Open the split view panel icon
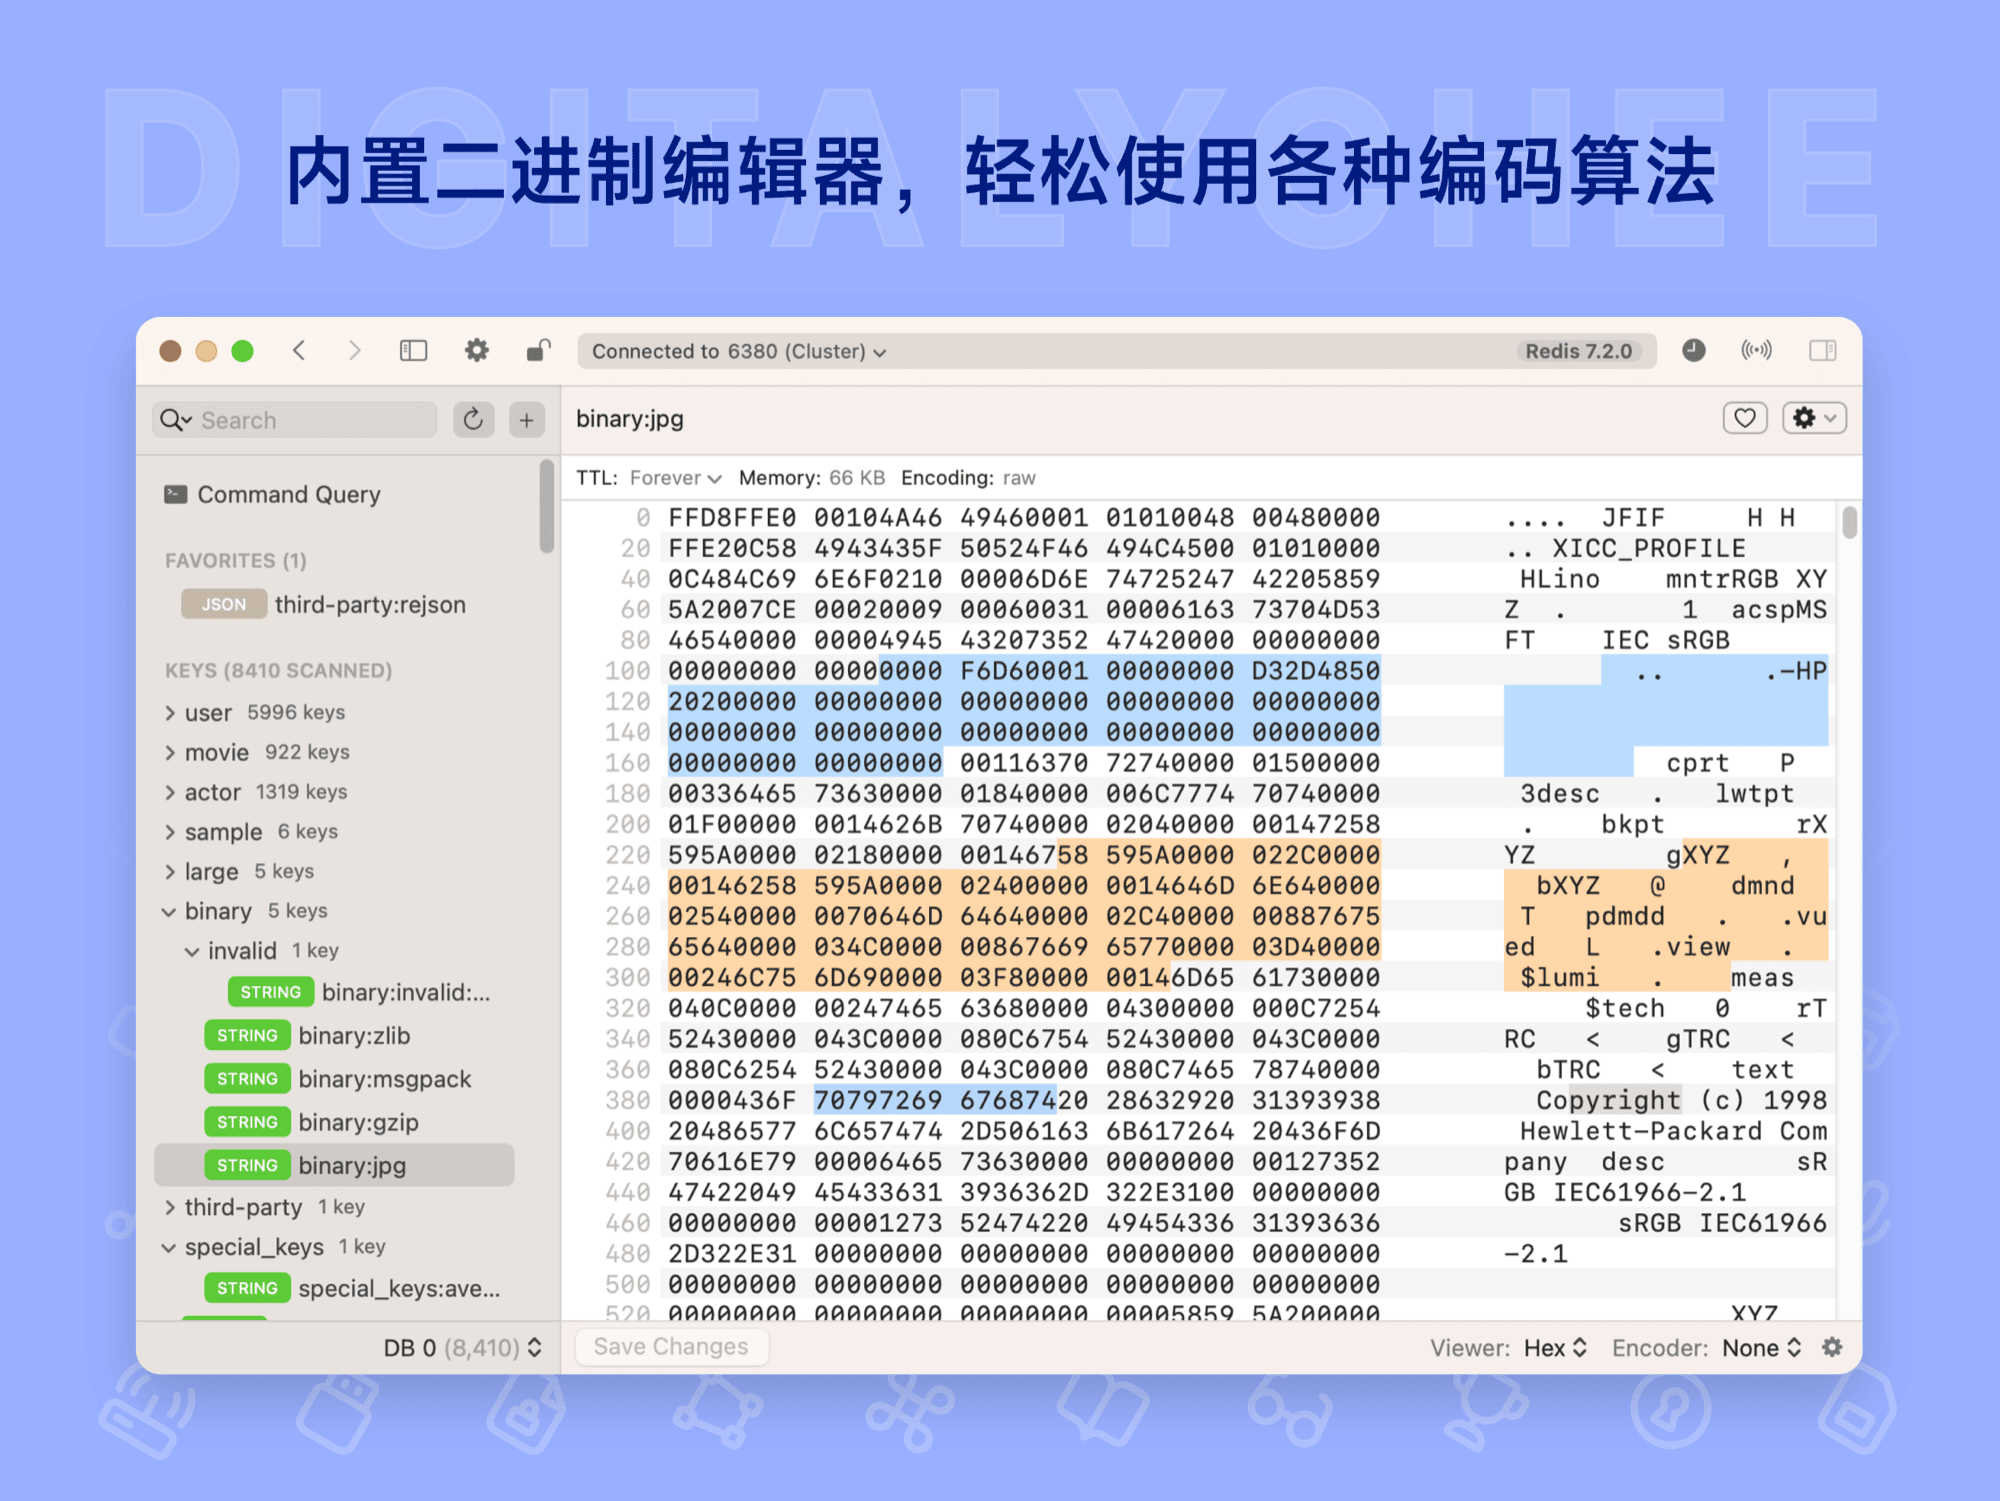 [x=1822, y=350]
